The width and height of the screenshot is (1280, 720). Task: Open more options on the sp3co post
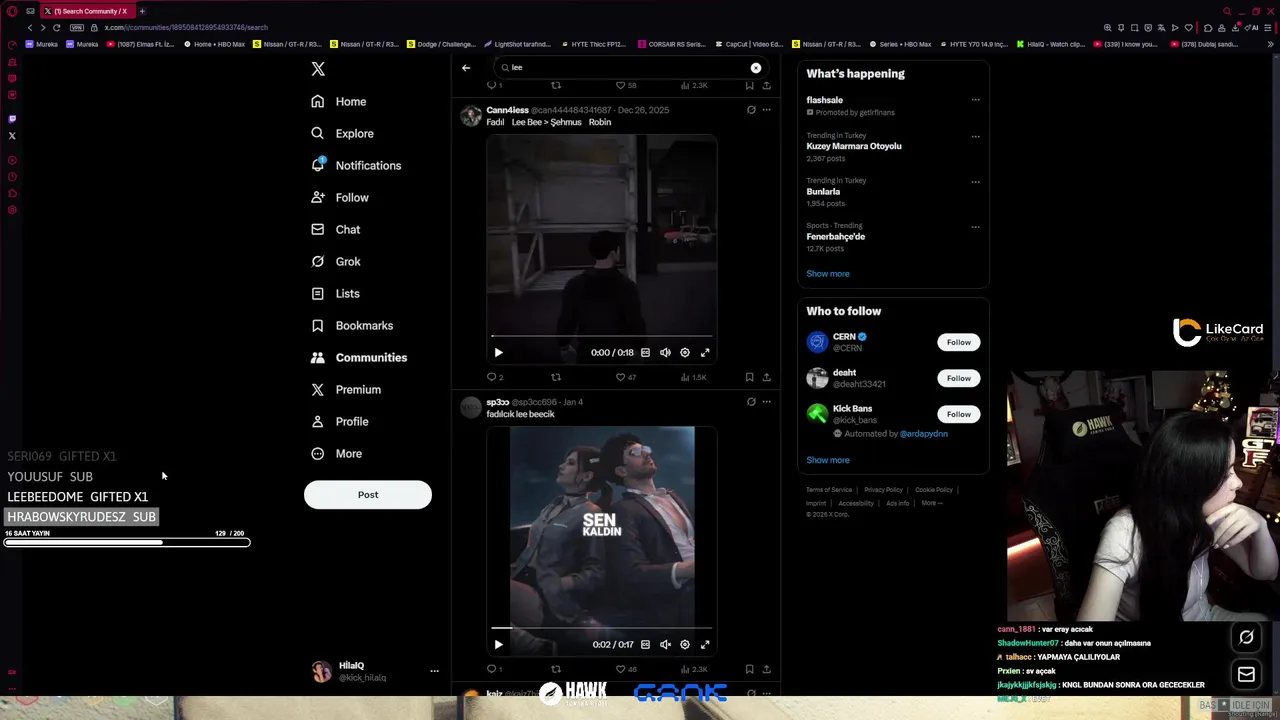tap(767, 402)
